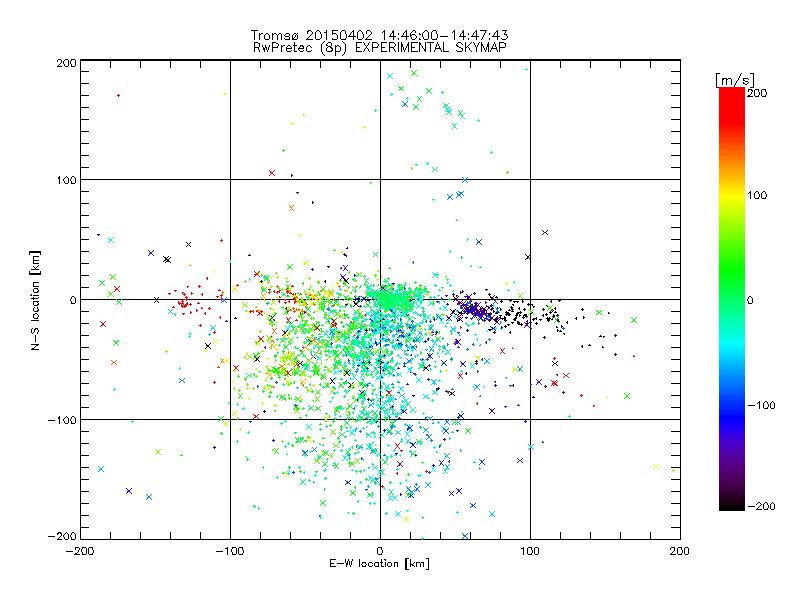Click the 'Tromsø 20150402 14:46:00-14:47:43' title line
800x600 pixels.
coord(379,35)
